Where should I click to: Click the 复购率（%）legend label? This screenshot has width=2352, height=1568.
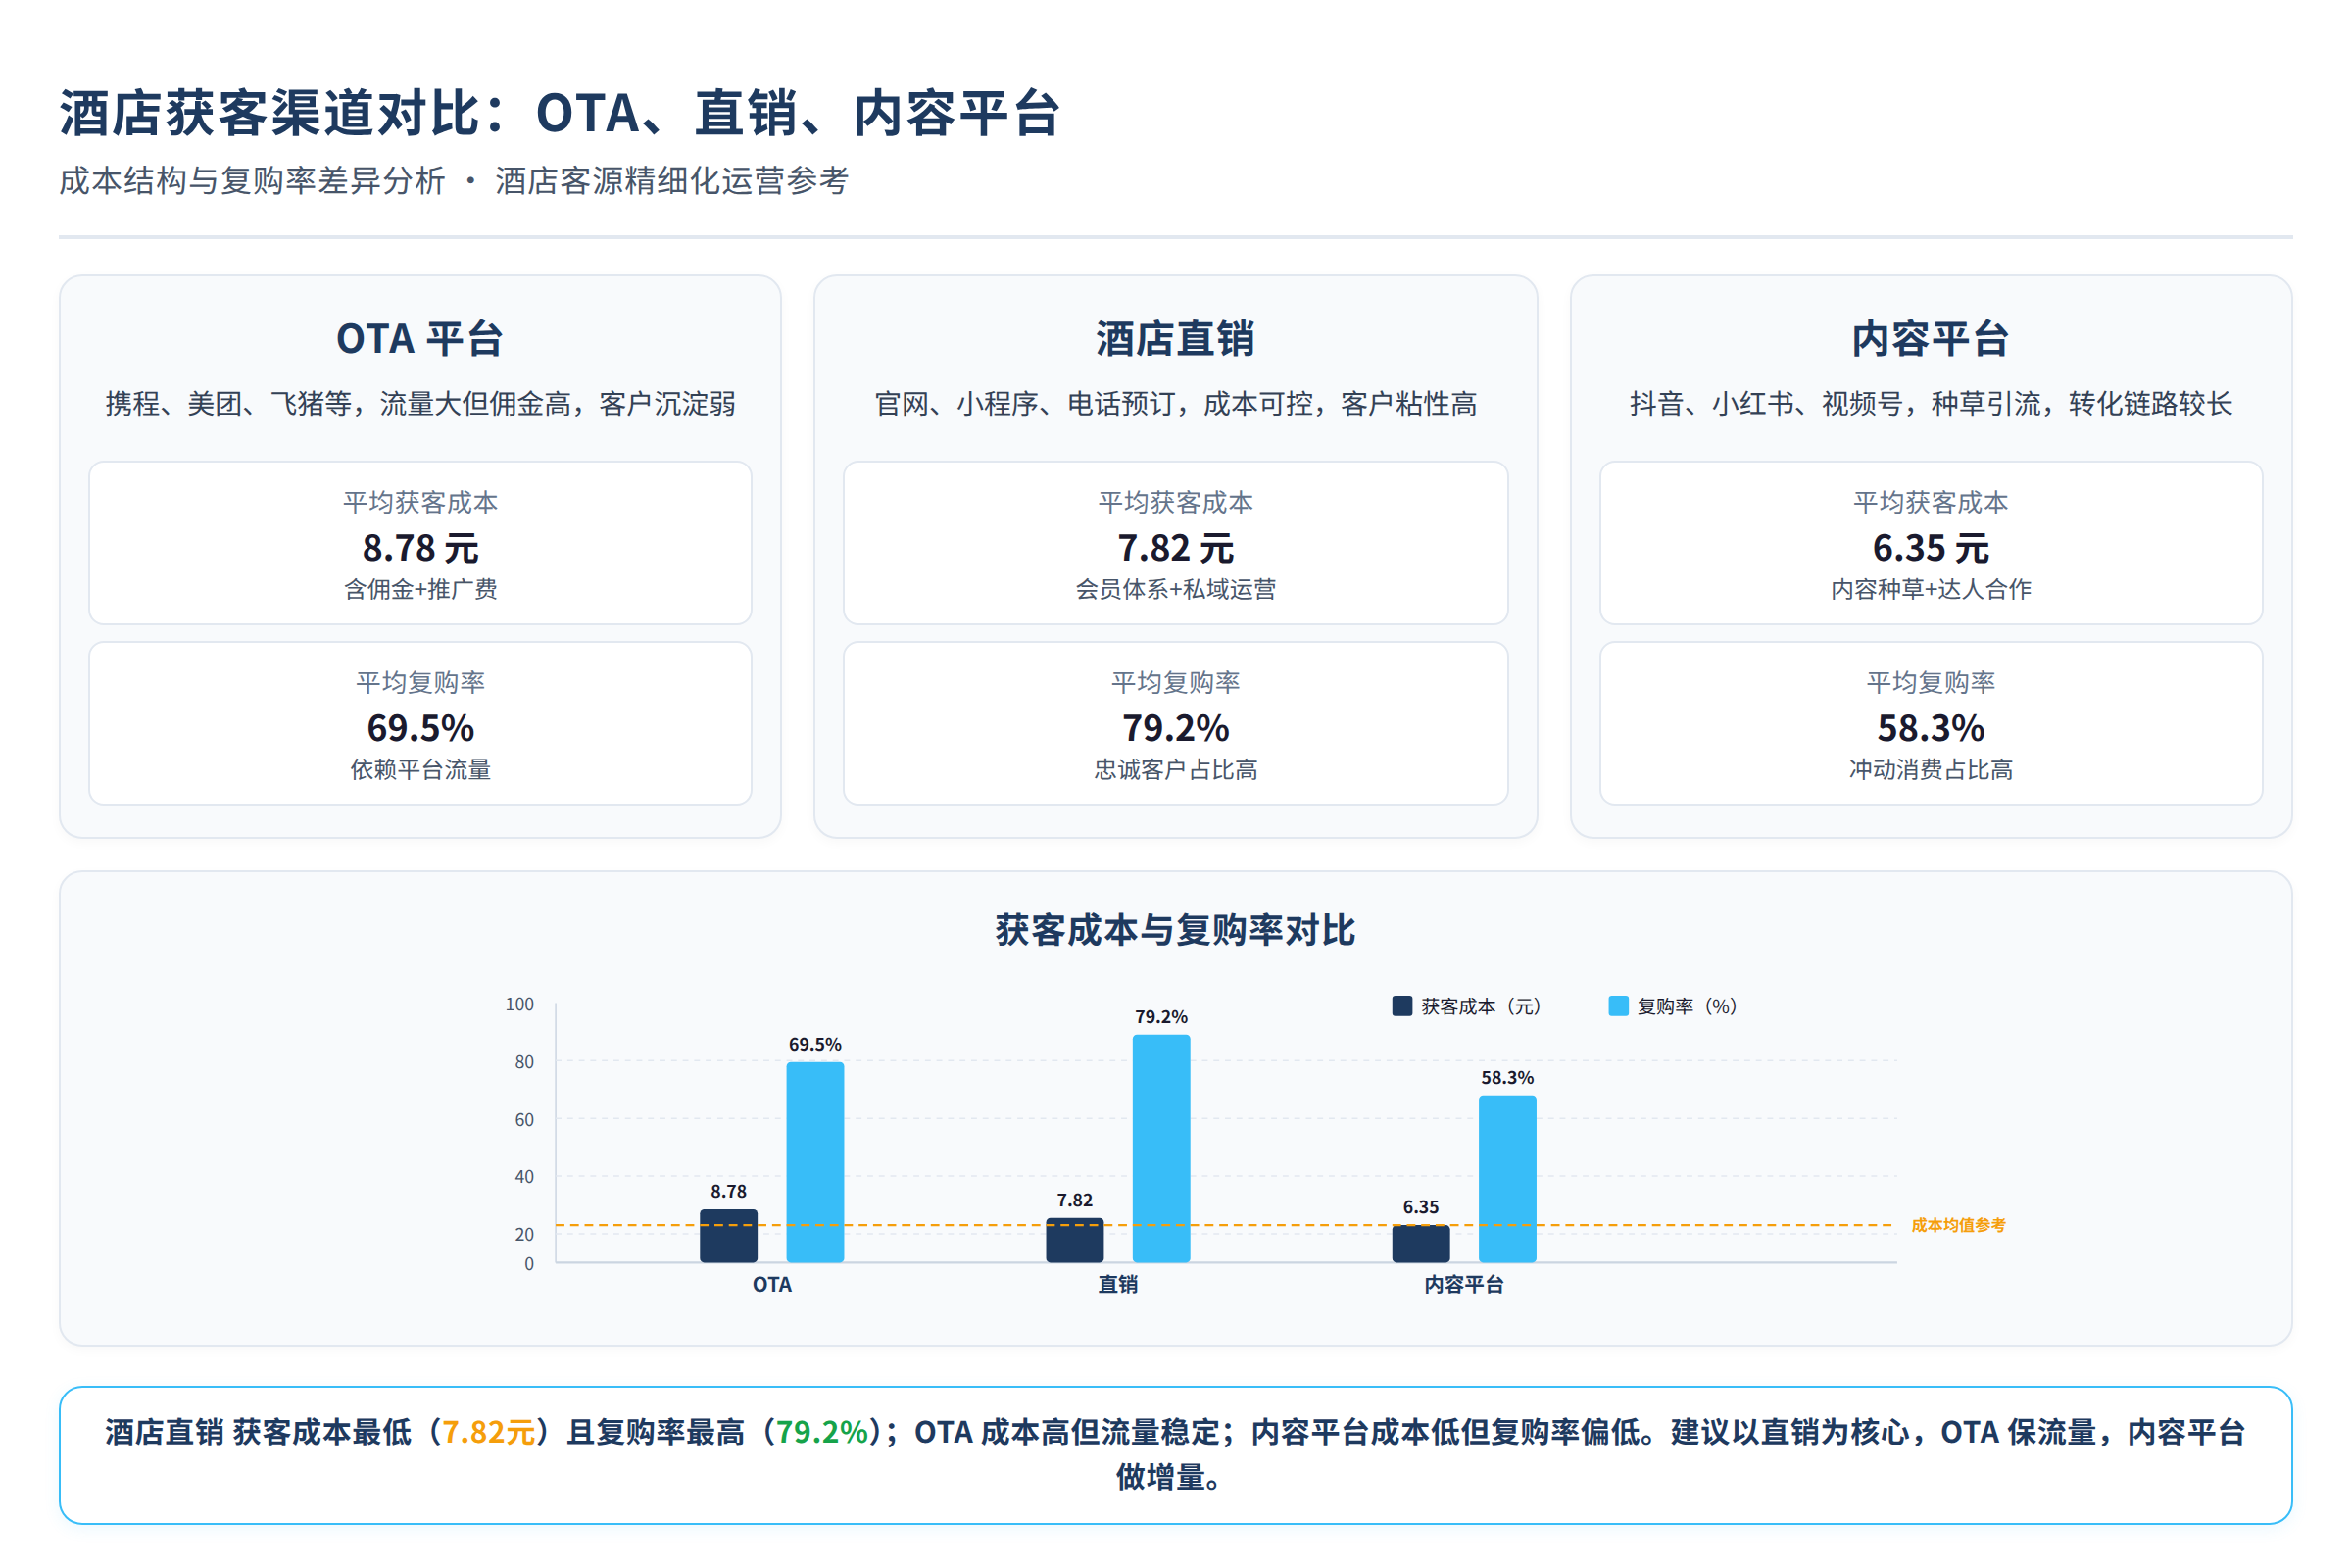point(1687,1006)
